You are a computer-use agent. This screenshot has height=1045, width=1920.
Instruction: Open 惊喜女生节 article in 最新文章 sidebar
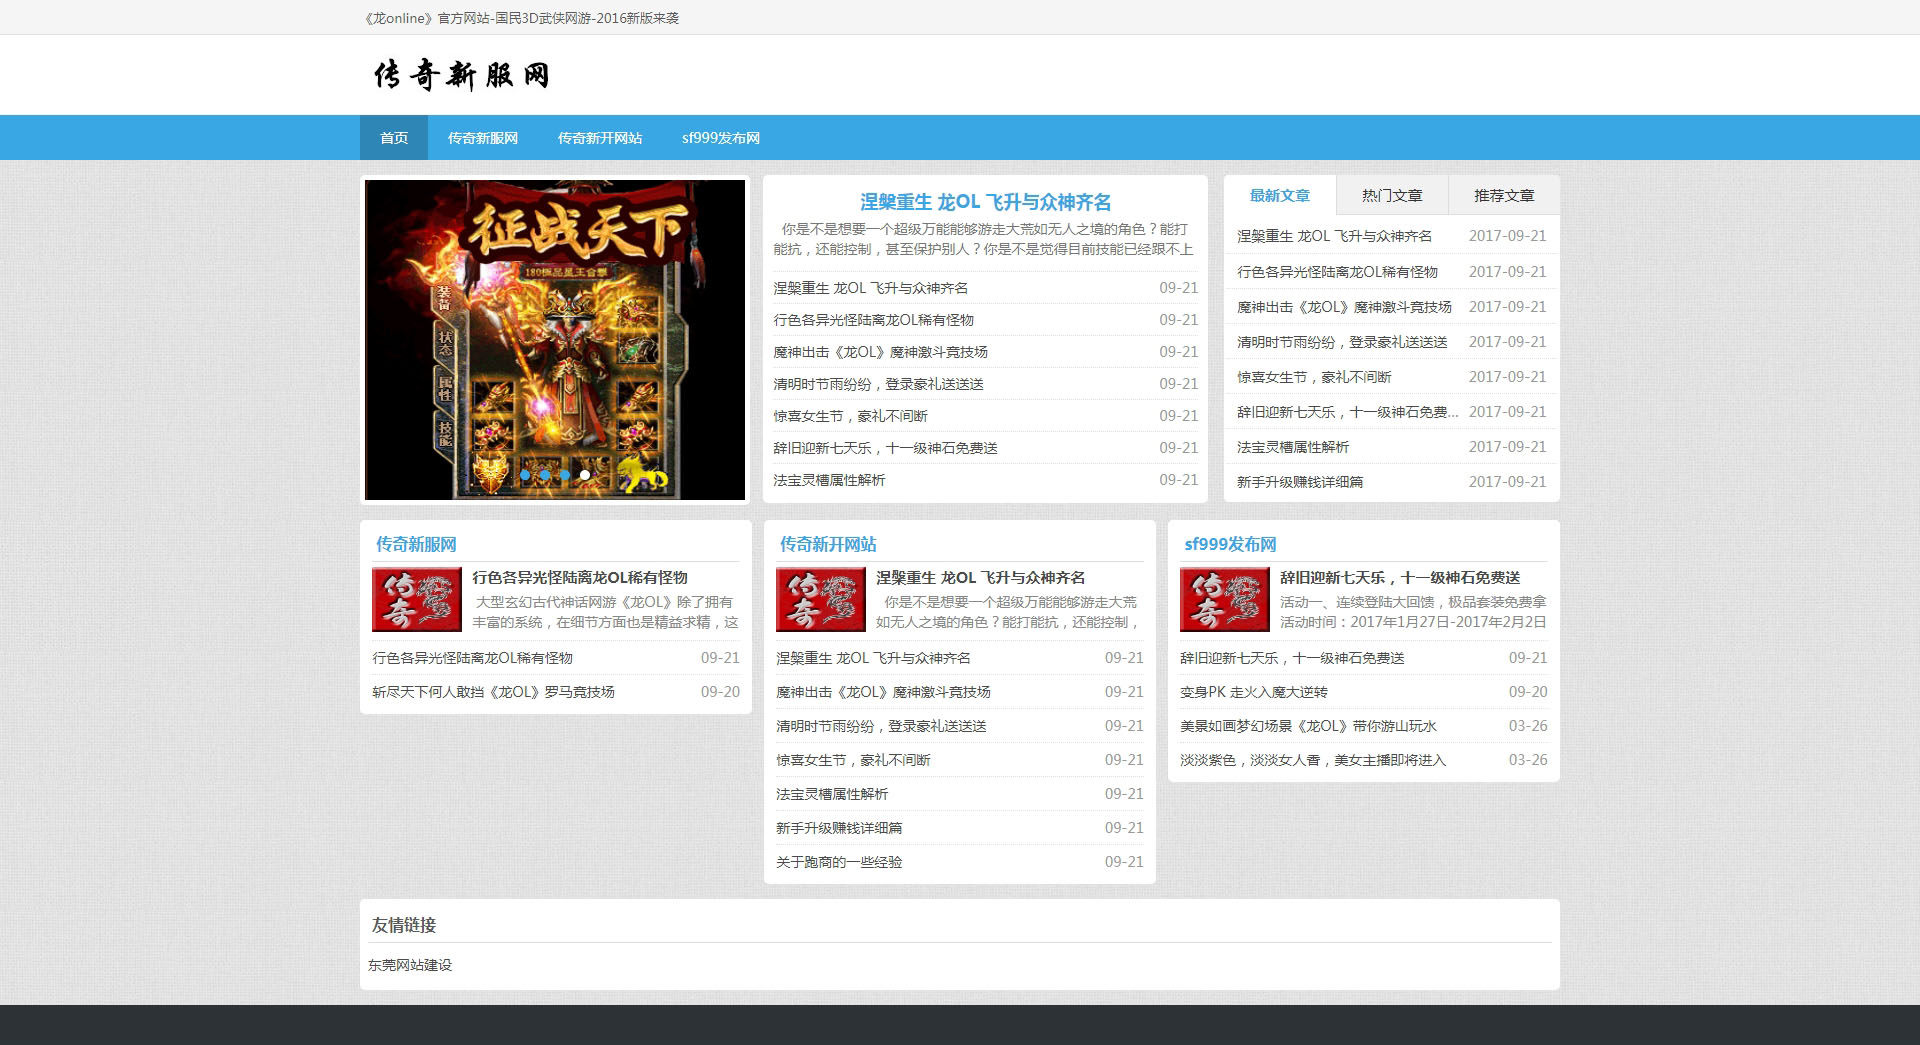pos(1314,377)
